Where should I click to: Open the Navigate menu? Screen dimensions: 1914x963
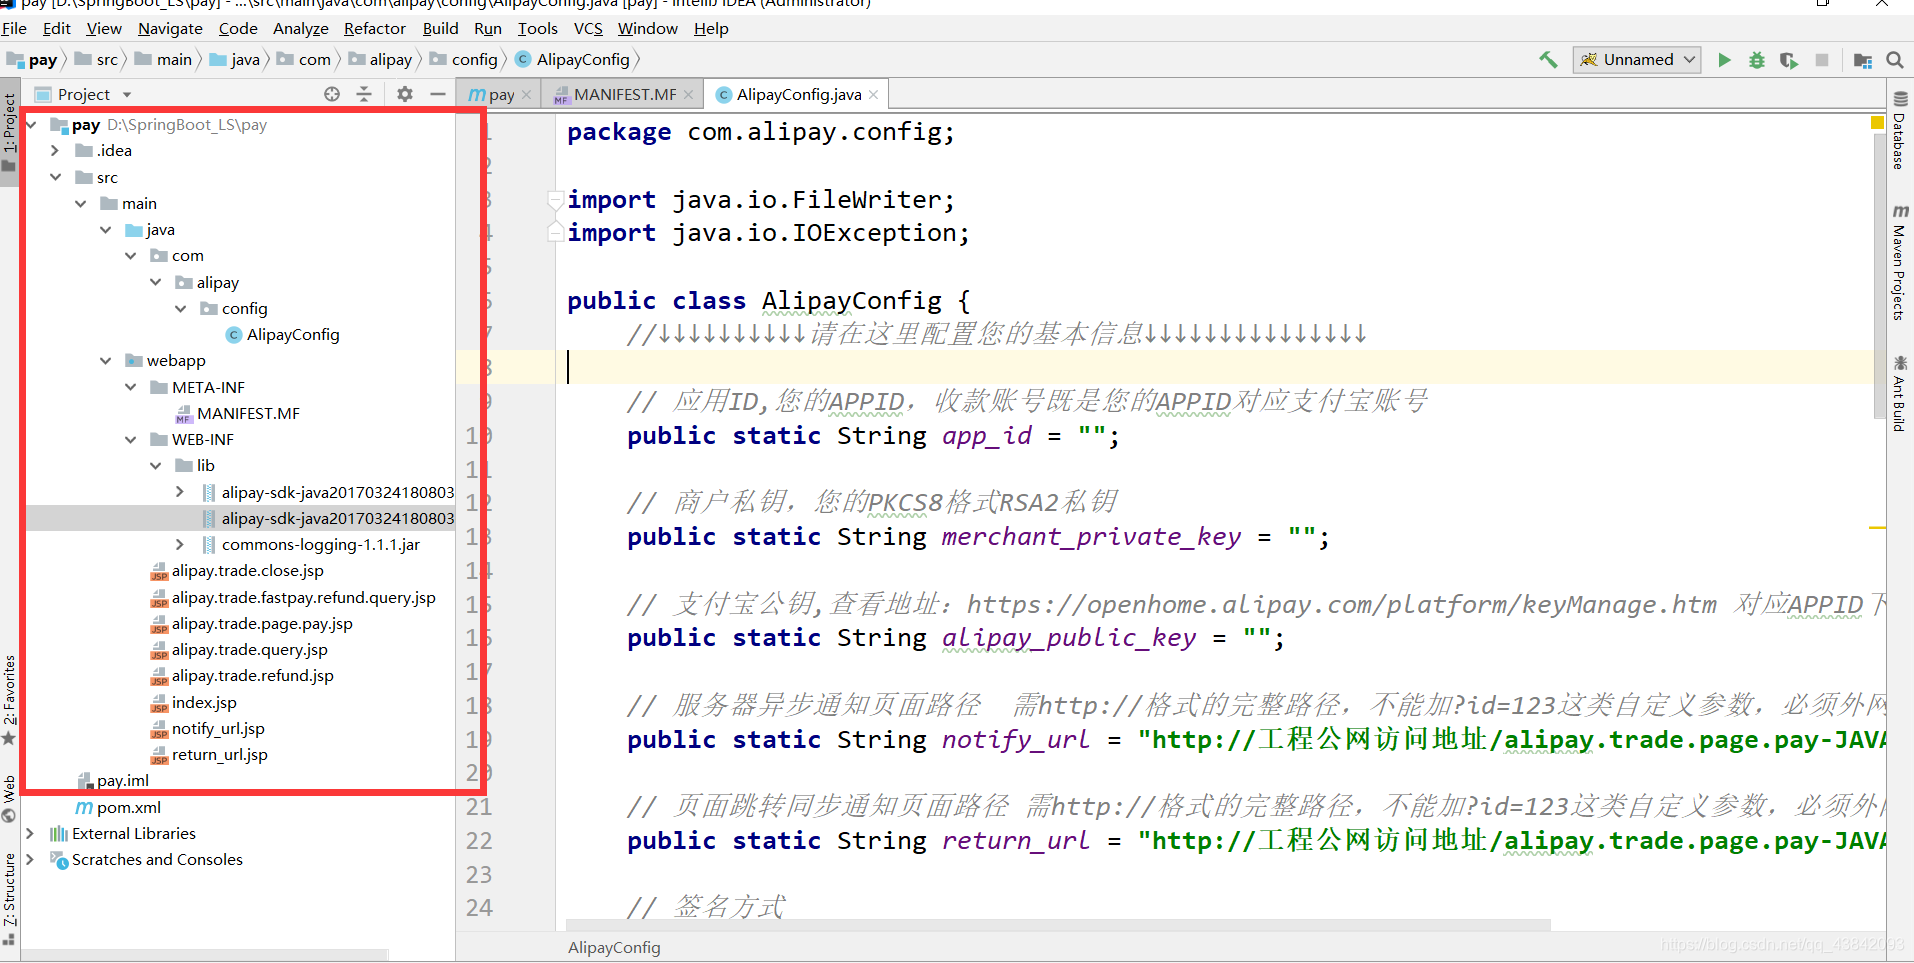tap(170, 29)
